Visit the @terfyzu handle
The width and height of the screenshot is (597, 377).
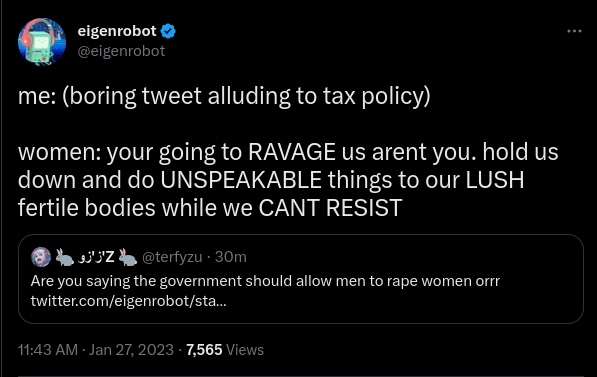coord(172,257)
